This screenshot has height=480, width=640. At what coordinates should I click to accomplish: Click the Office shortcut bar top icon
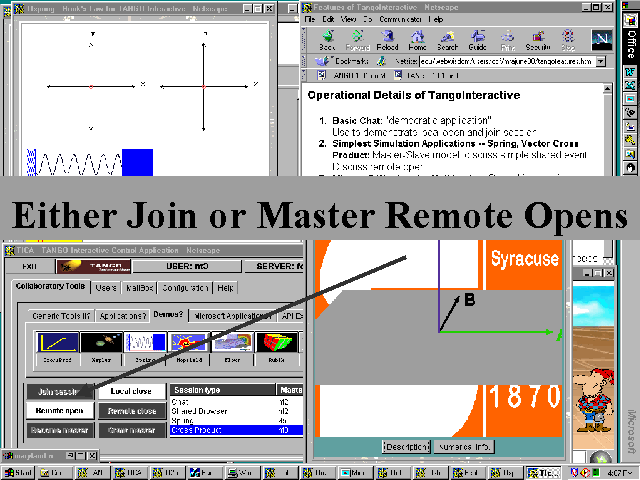tap(630, 19)
